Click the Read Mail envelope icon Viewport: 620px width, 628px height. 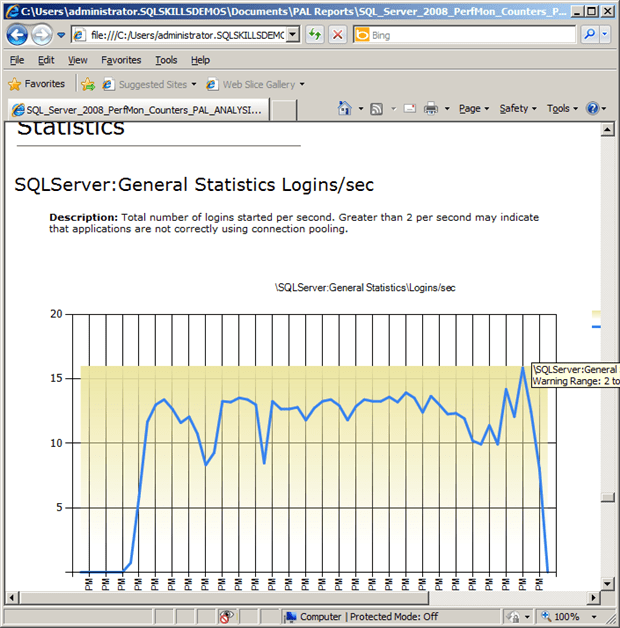click(409, 109)
